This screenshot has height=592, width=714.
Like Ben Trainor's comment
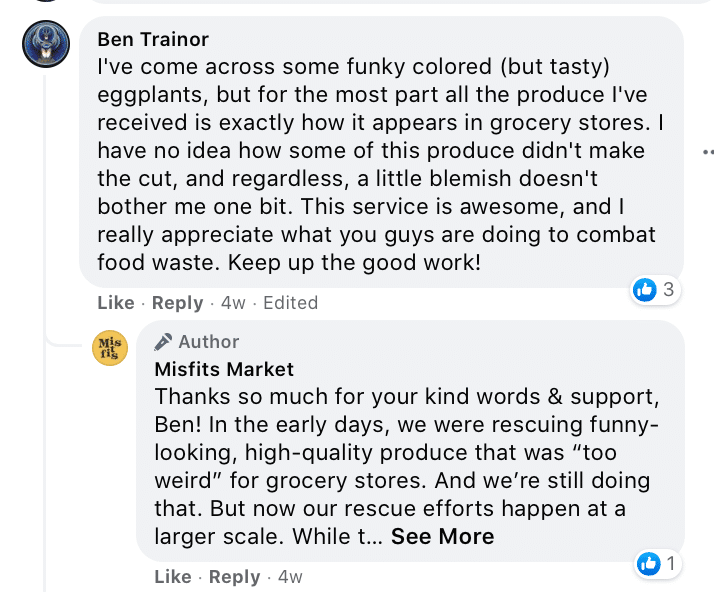[116, 303]
